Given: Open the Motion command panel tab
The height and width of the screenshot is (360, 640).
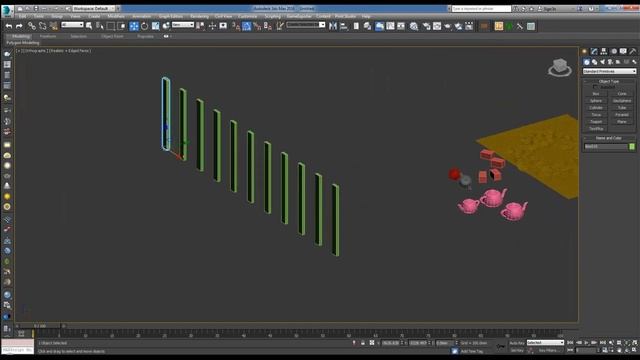Looking at the screenshot, I should tap(613, 51).
